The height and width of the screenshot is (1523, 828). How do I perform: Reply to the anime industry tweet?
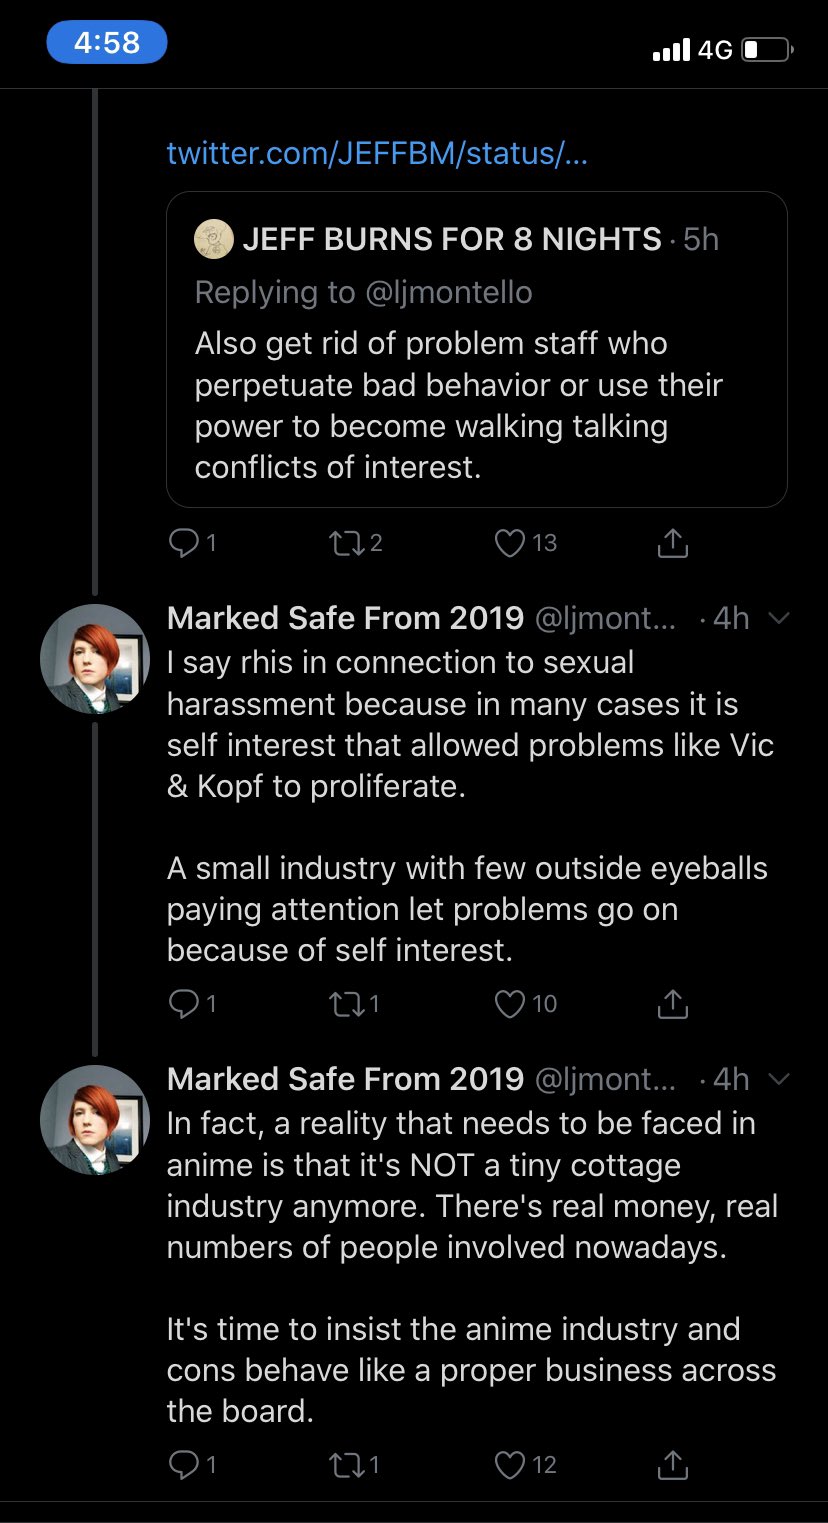[x=184, y=1465]
